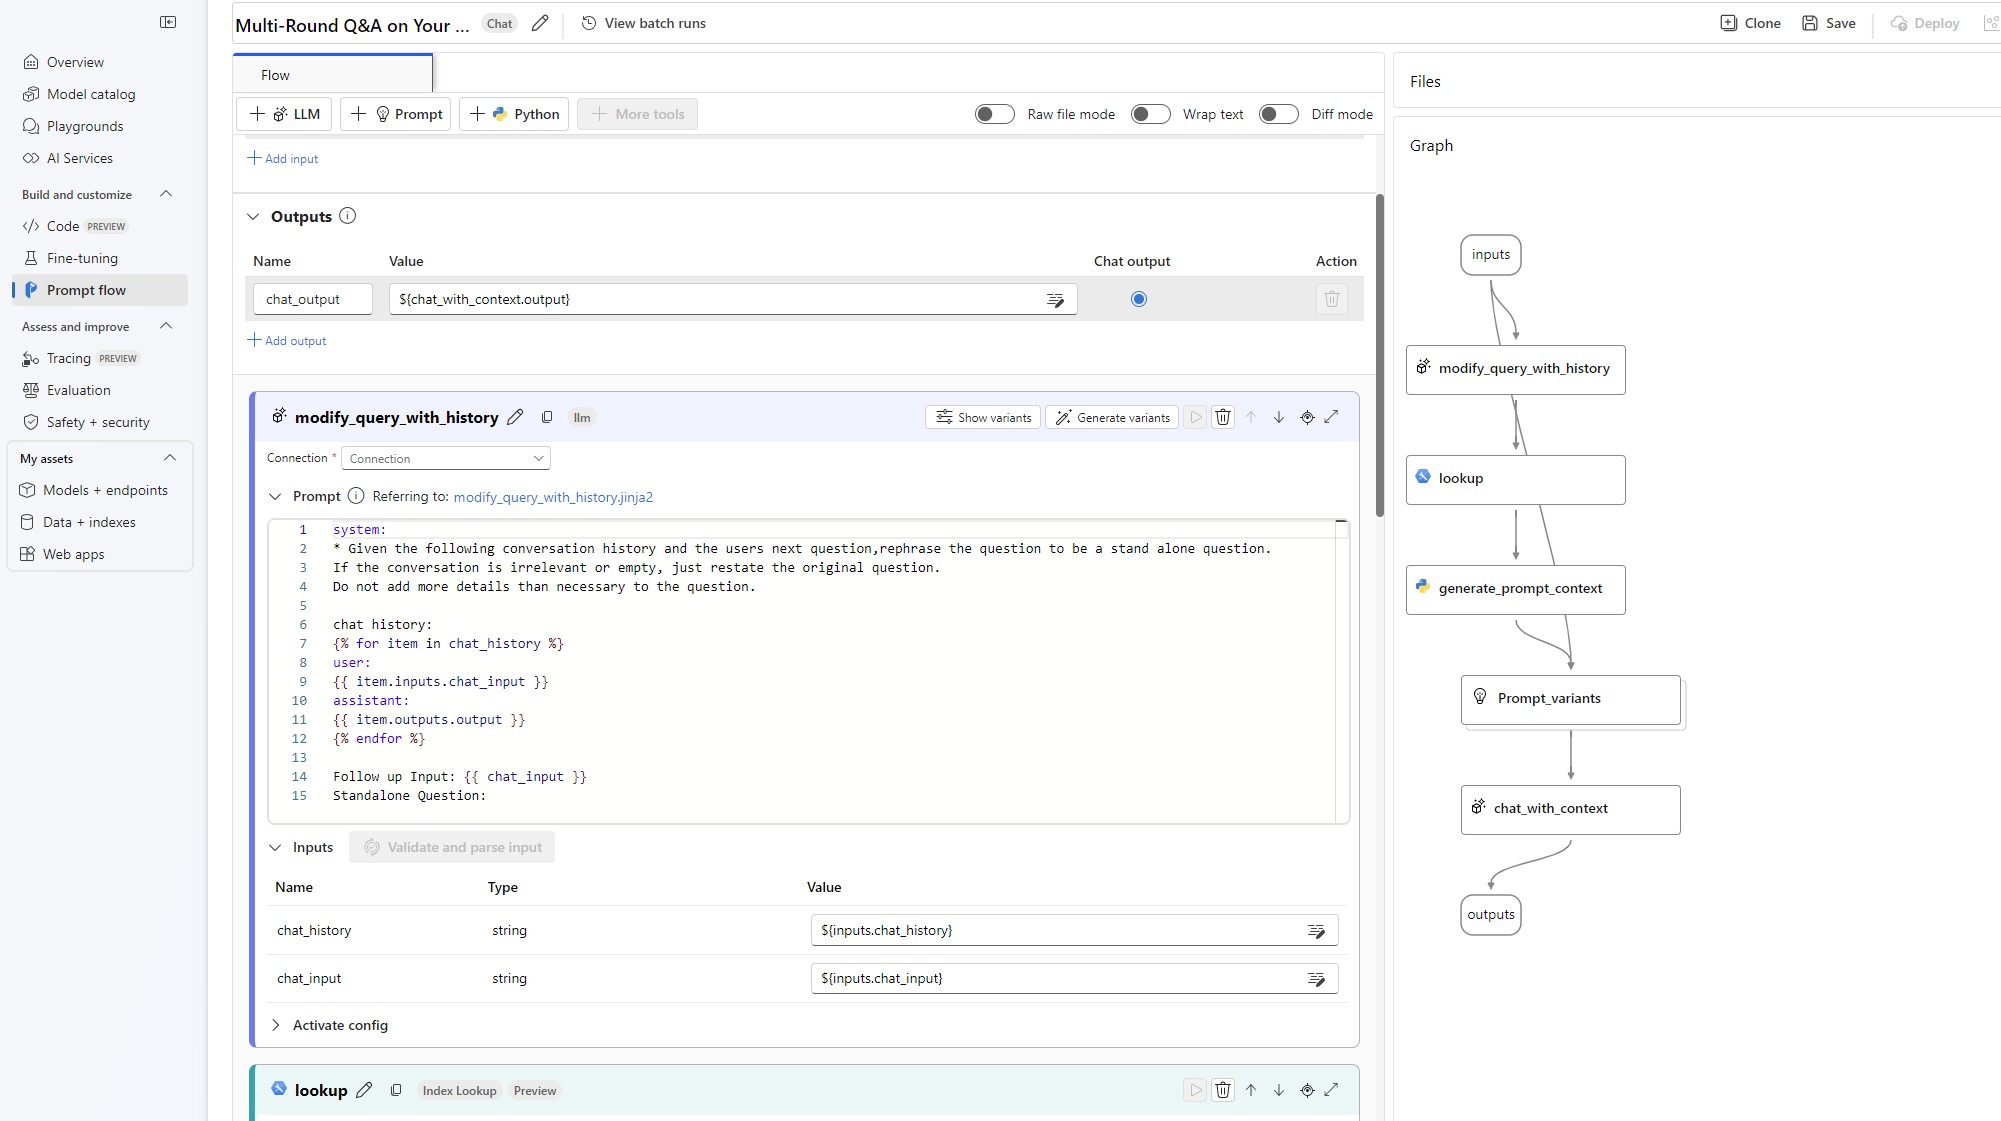Click Add input link
The width and height of the screenshot is (2001, 1121).
click(x=283, y=158)
